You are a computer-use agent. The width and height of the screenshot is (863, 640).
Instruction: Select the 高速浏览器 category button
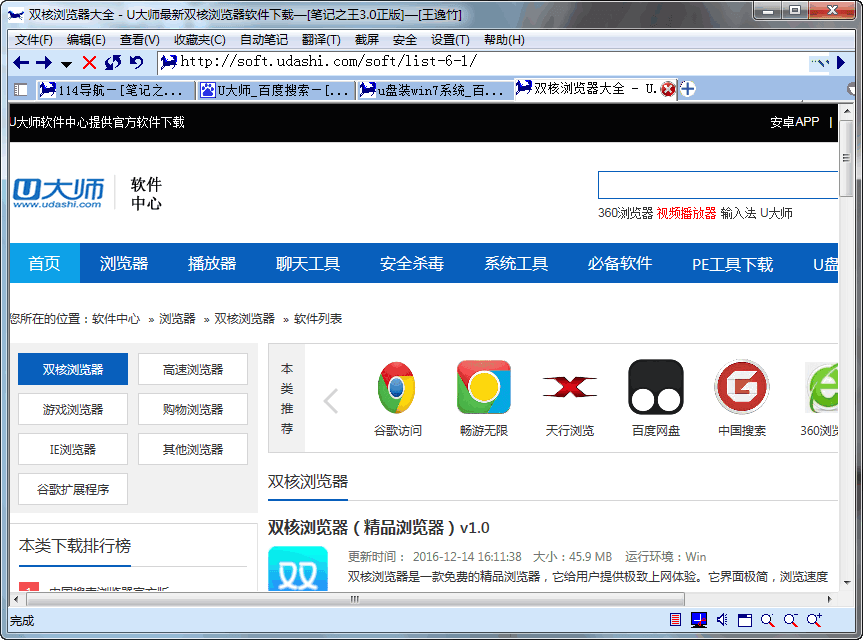[x=193, y=369]
